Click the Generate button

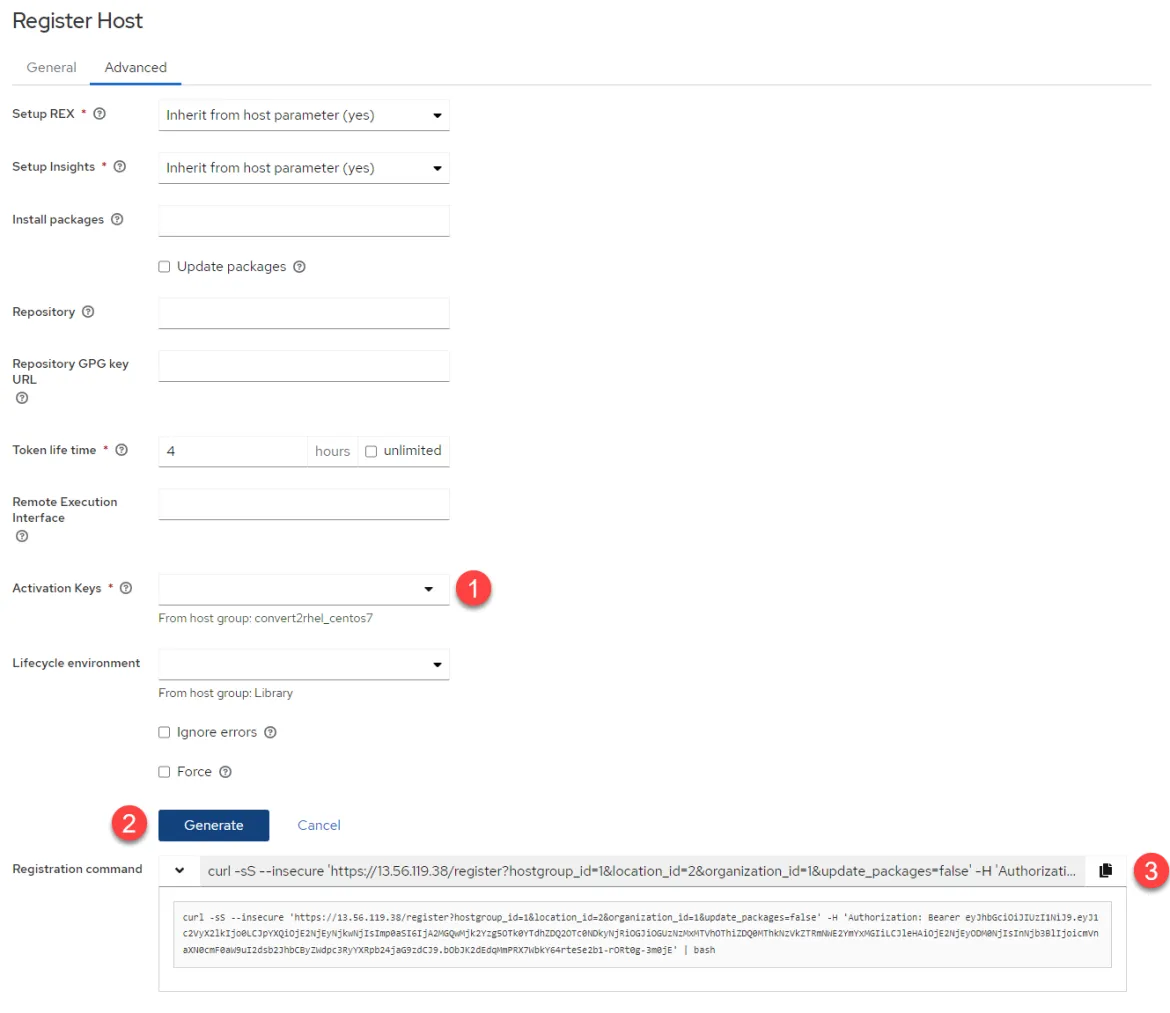(213, 825)
